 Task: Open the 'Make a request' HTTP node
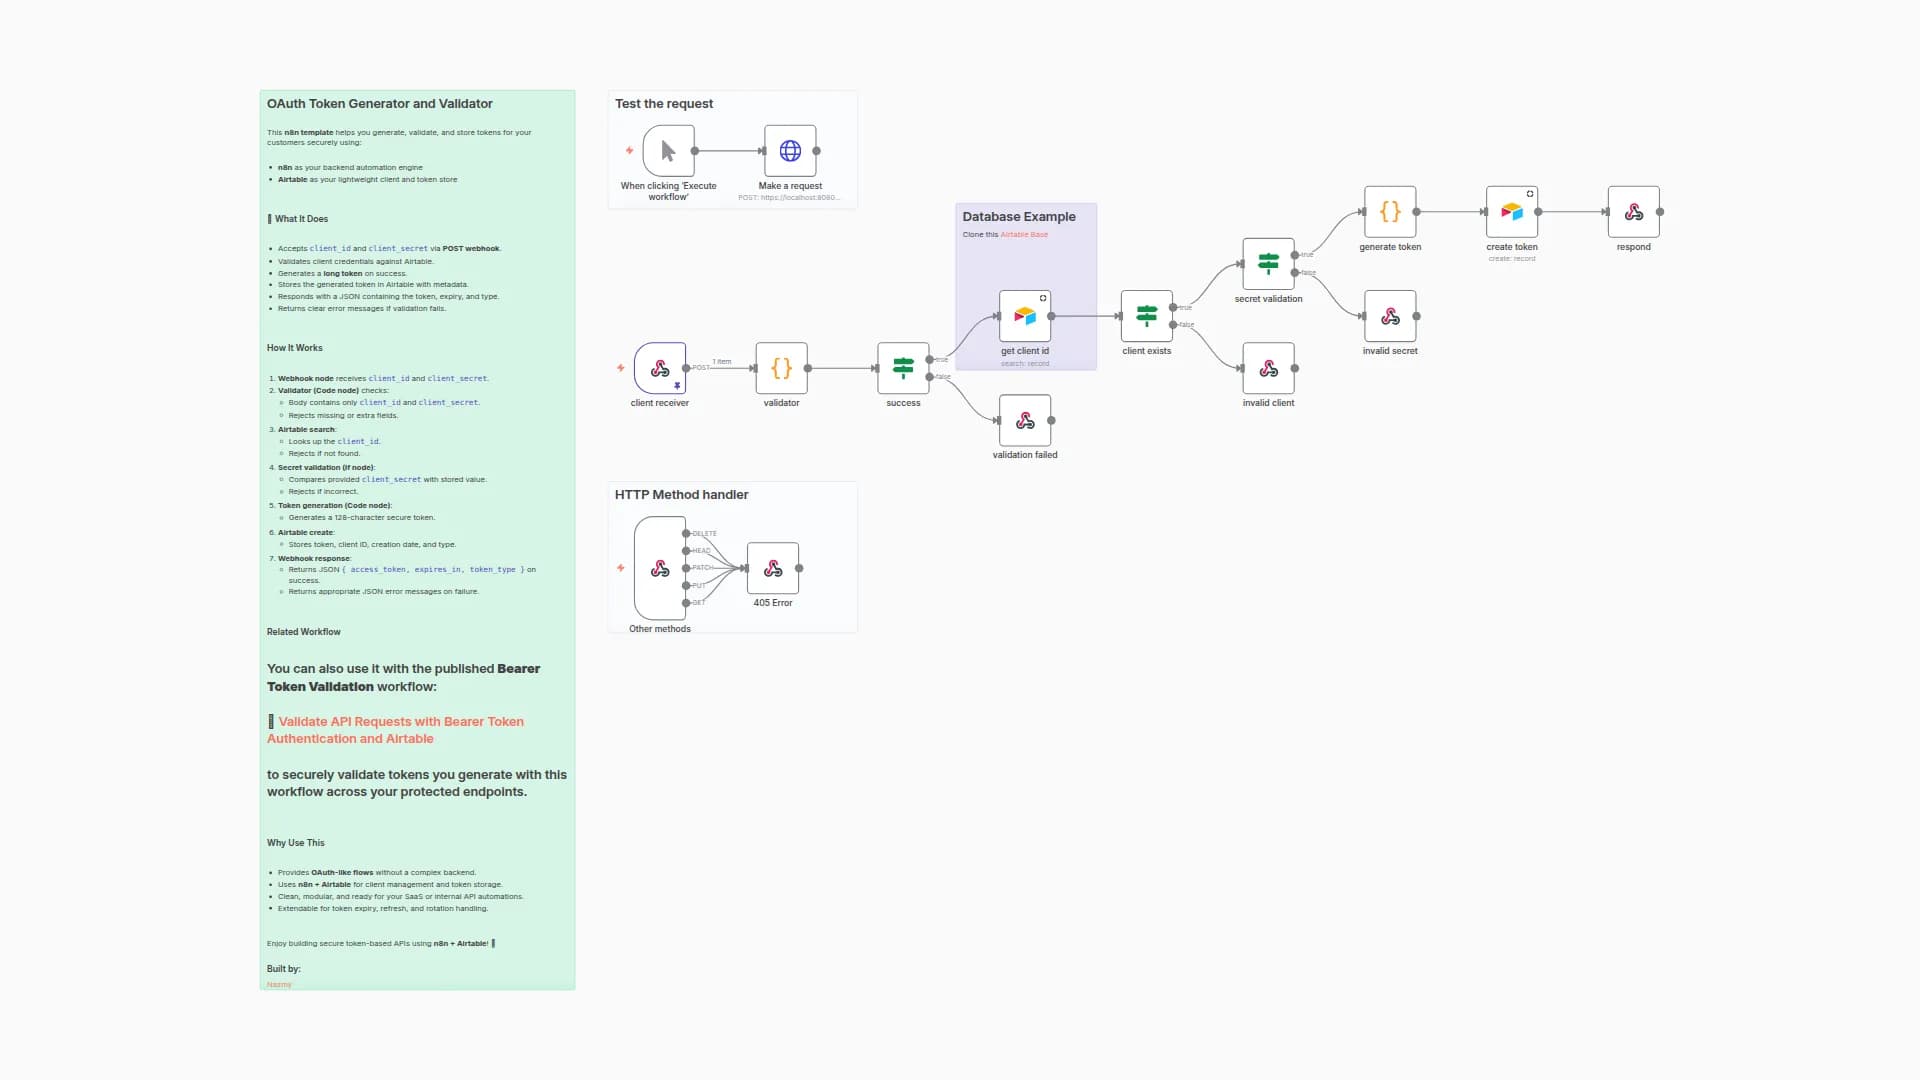coord(790,152)
